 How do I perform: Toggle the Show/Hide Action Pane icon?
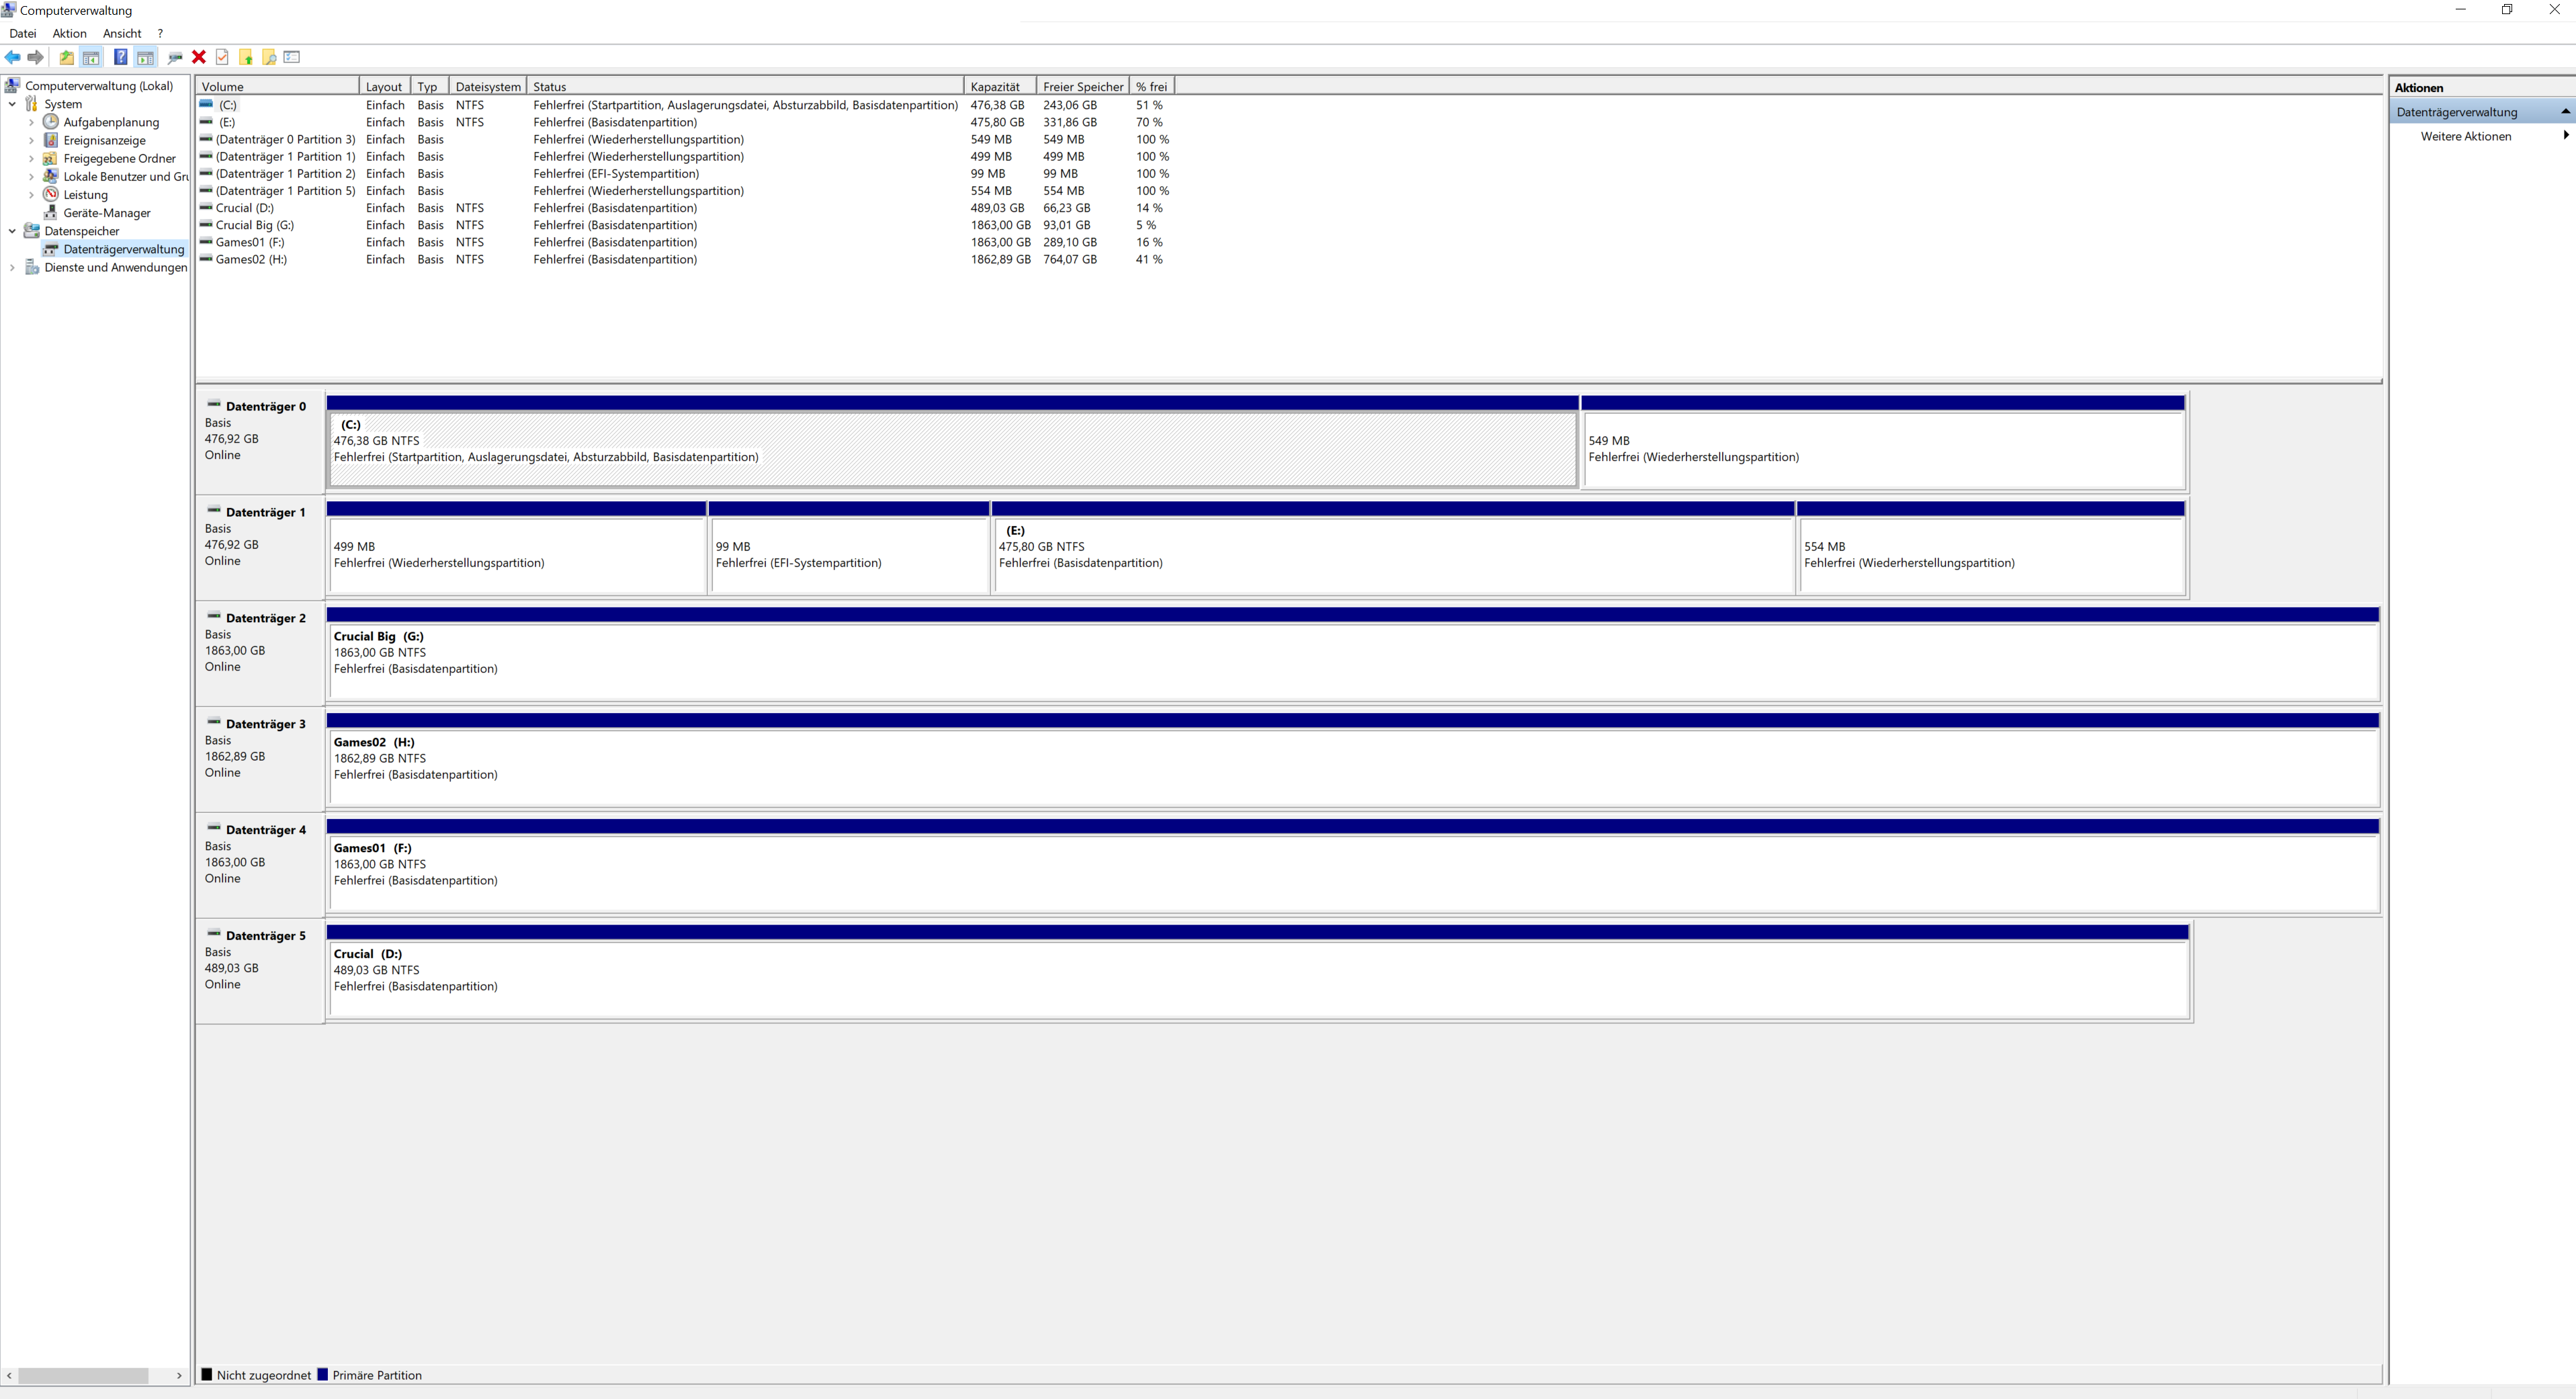coord(145,57)
